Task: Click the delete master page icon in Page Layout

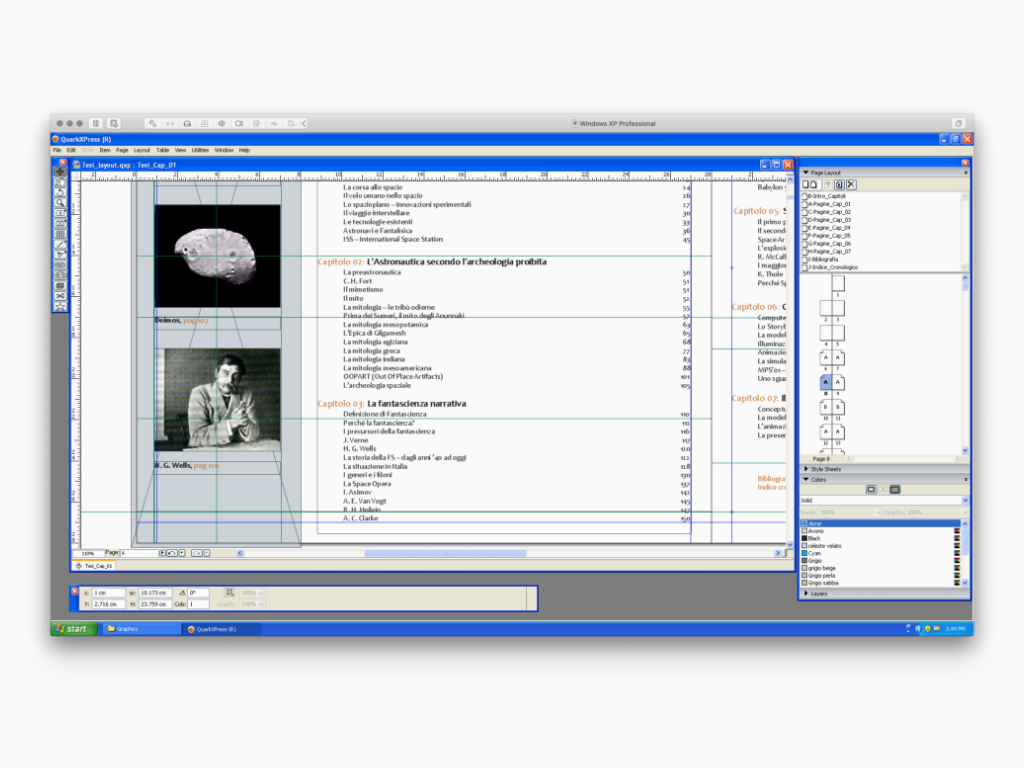Action: tap(851, 185)
